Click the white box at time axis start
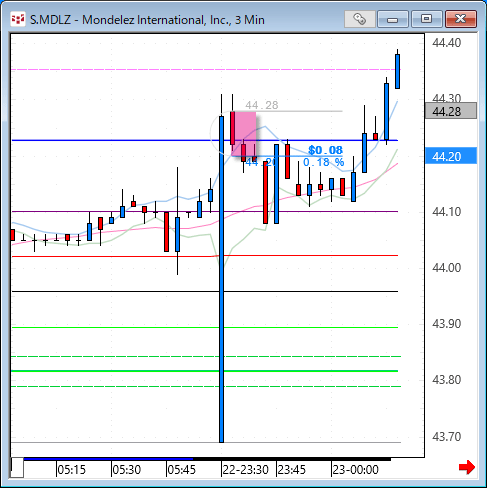The width and height of the screenshot is (487, 488). (17, 468)
